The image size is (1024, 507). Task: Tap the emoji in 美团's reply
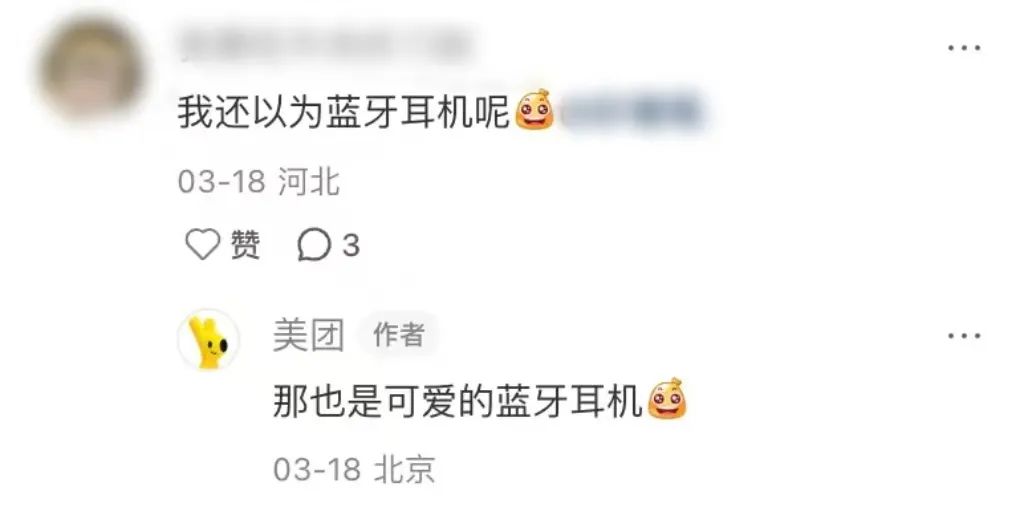[666, 399]
